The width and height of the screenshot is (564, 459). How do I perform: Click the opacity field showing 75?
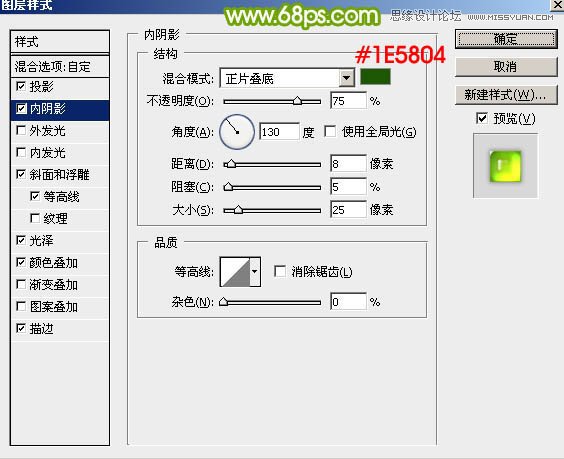(x=348, y=101)
